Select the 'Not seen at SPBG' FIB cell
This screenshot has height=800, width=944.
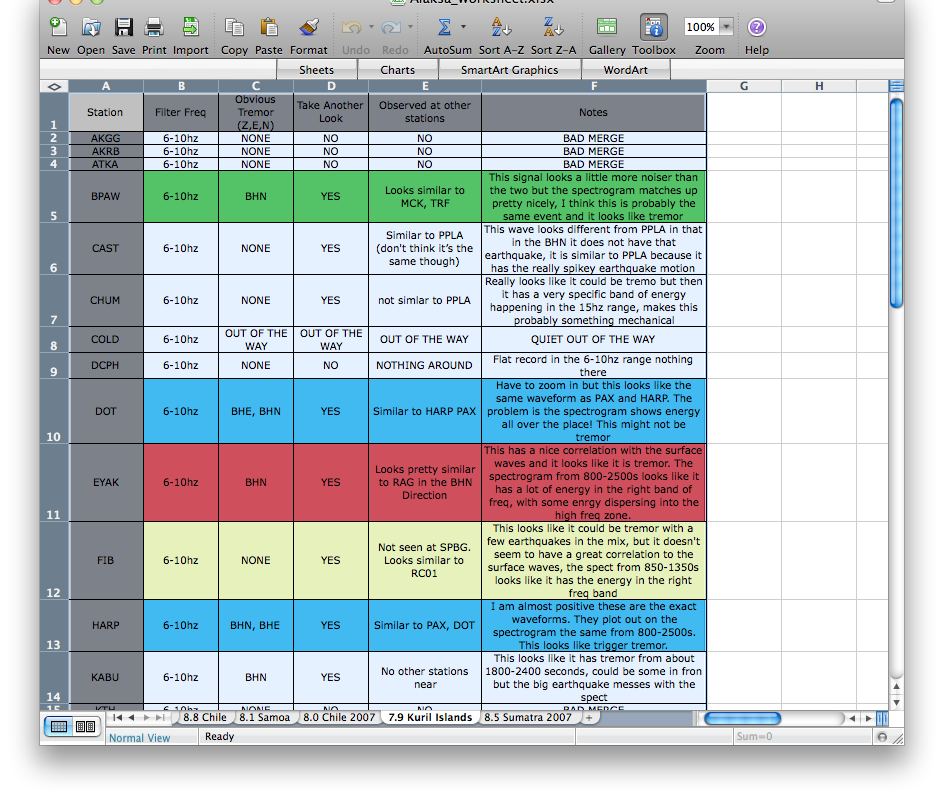tap(424, 560)
